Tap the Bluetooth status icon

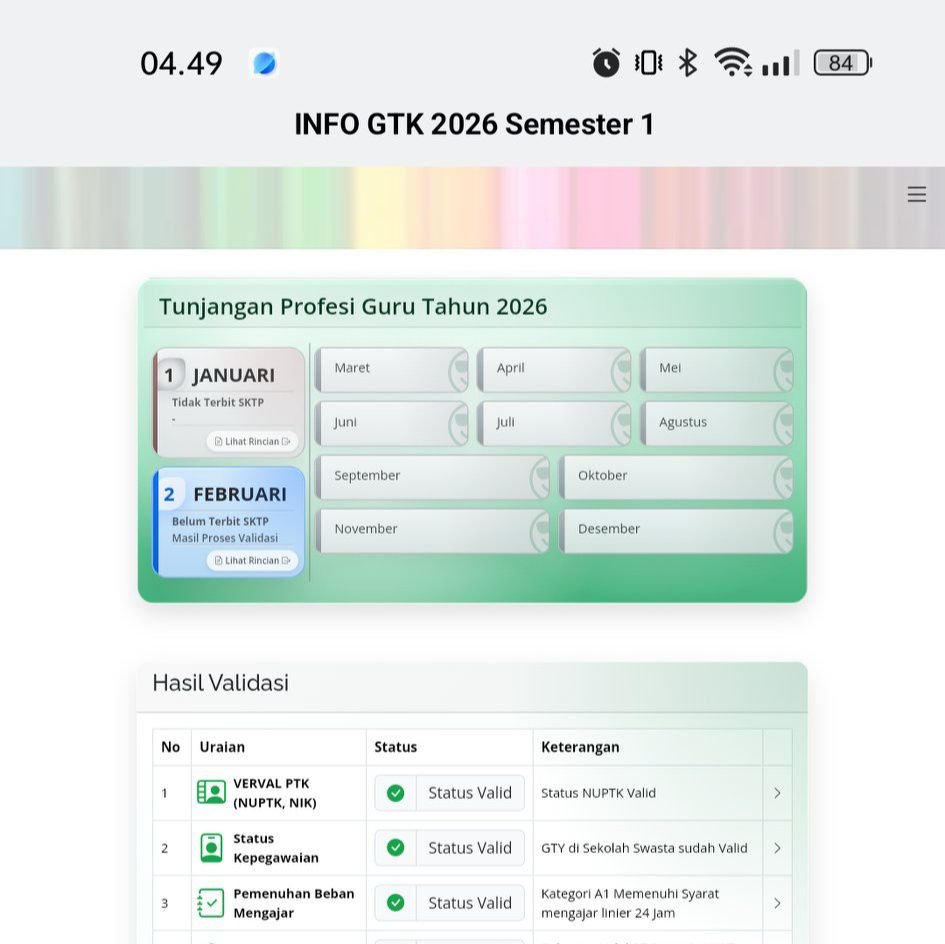pos(688,63)
